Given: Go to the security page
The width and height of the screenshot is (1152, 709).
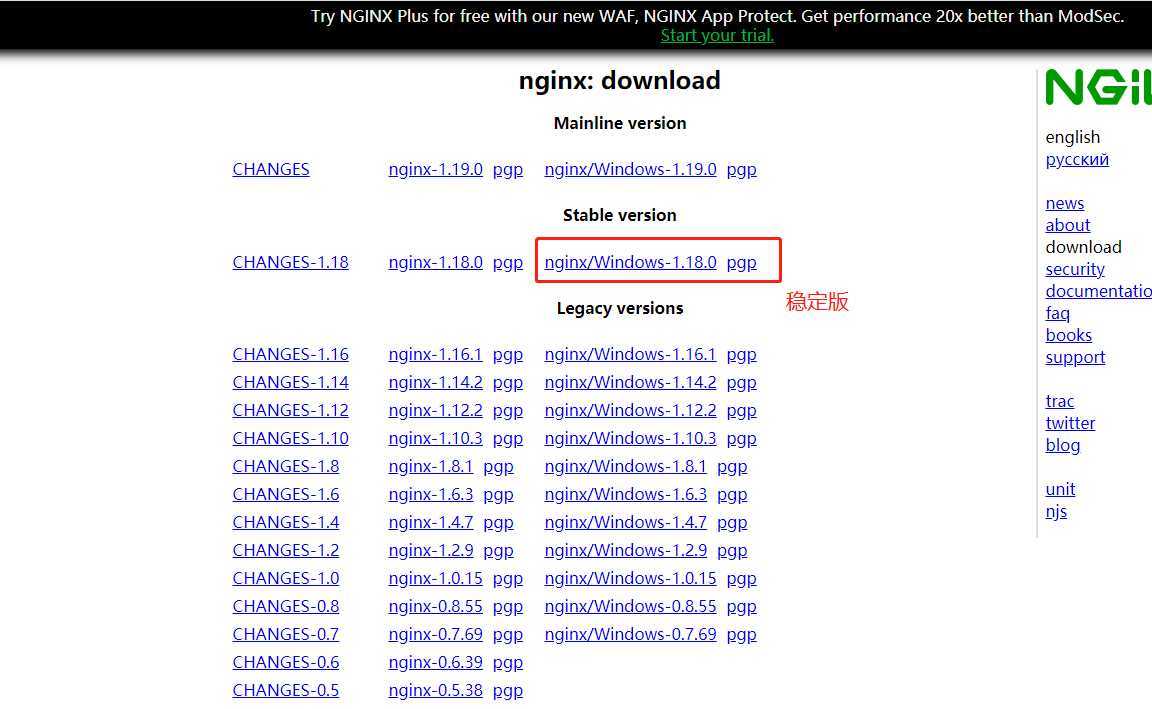Looking at the screenshot, I should pyautogui.click(x=1075, y=270).
